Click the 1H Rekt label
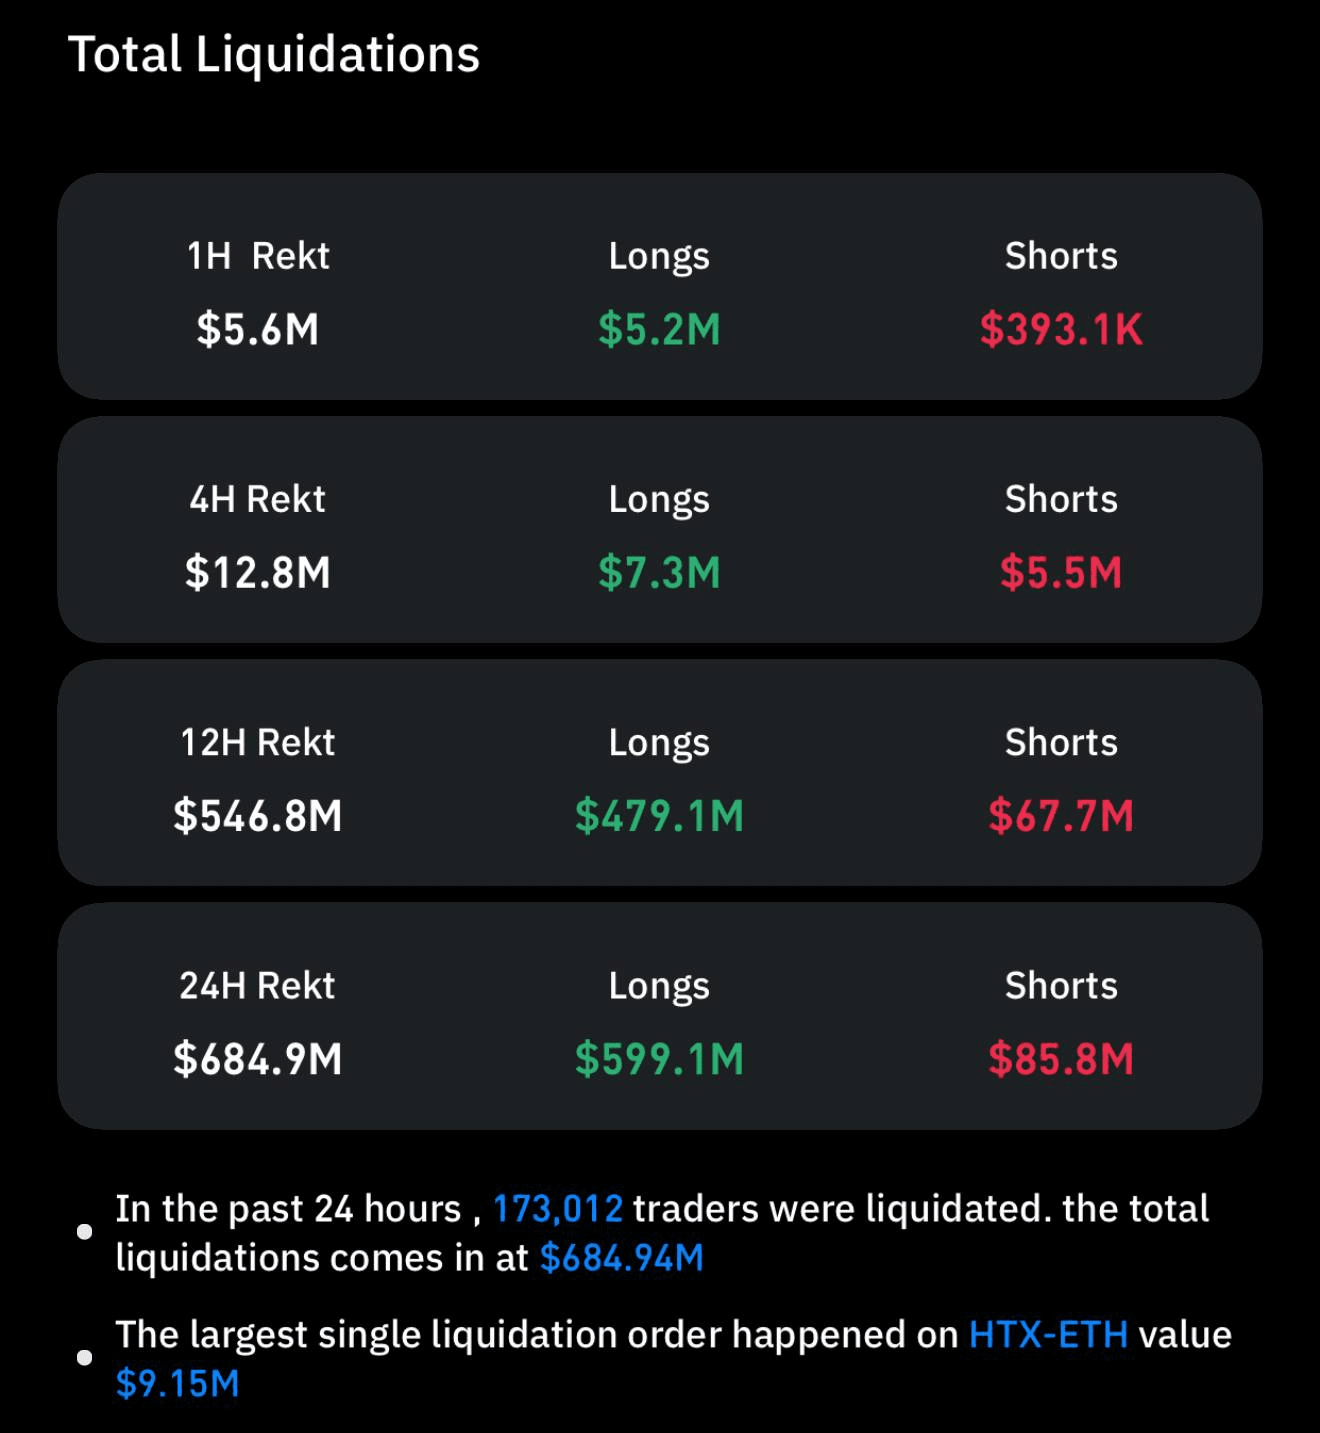The width and height of the screenshot is (1320, 1433). [257, 256]
